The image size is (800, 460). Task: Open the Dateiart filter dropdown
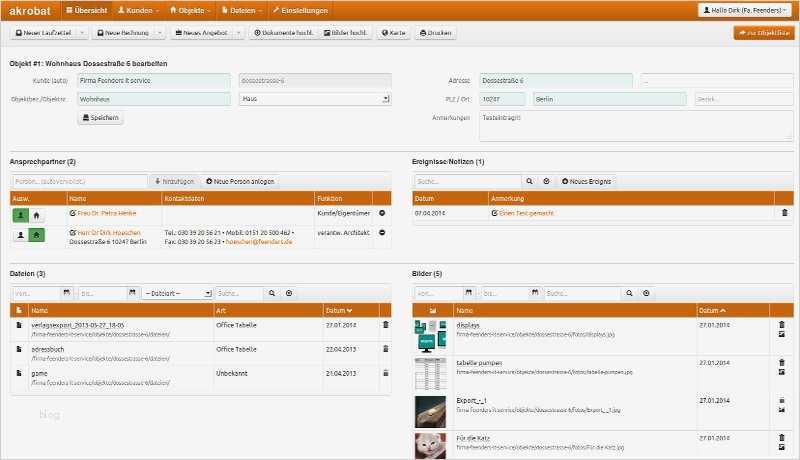coord(177,293)
